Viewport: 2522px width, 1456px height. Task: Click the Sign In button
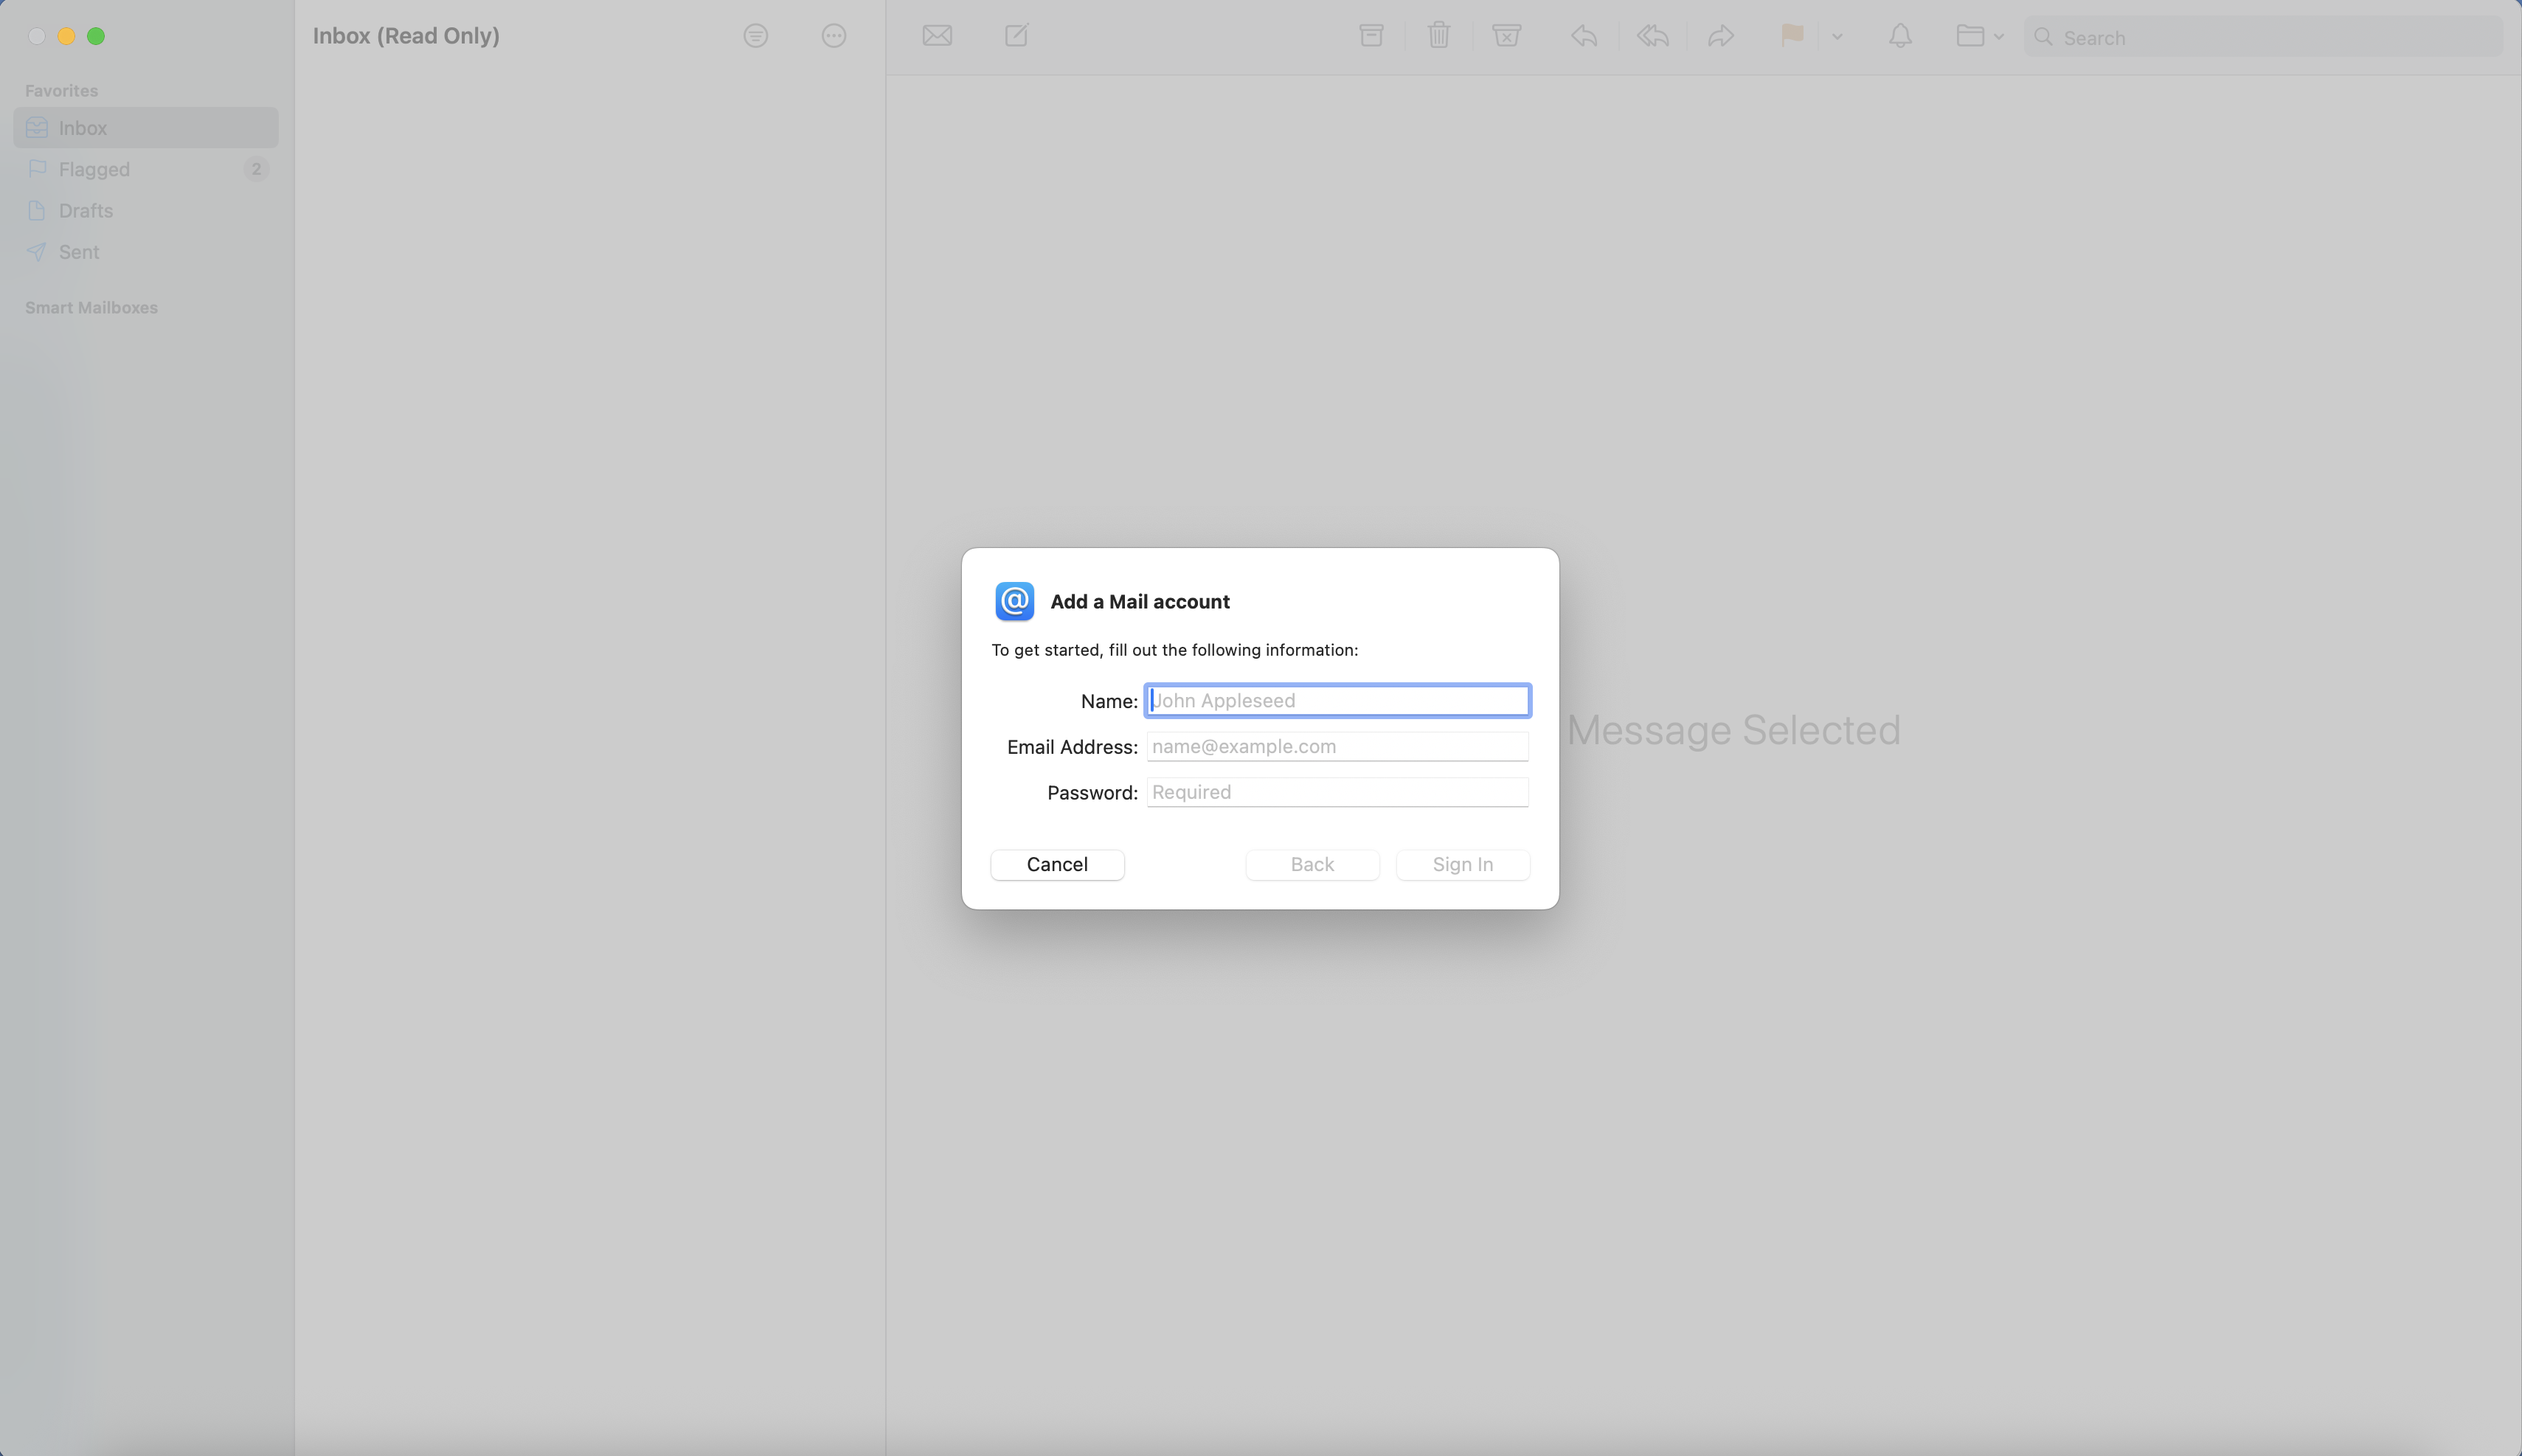click(x=1463, y=865)
